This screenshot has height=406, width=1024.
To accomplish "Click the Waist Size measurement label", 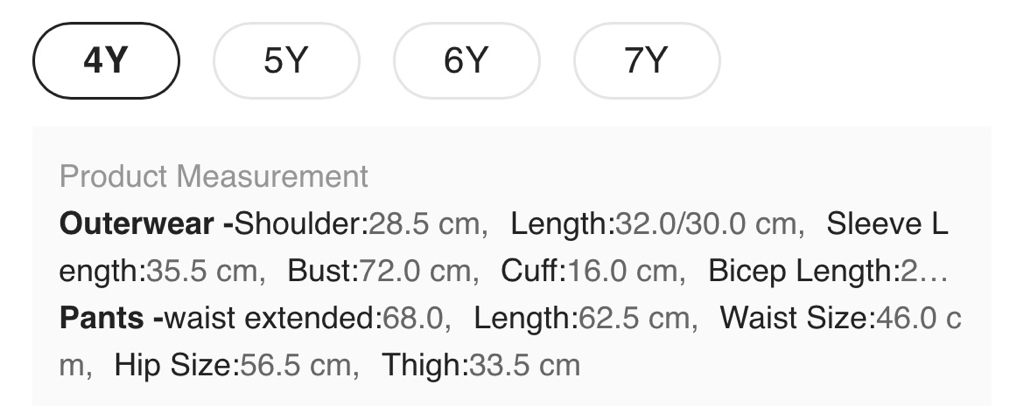I will (796, 318).
